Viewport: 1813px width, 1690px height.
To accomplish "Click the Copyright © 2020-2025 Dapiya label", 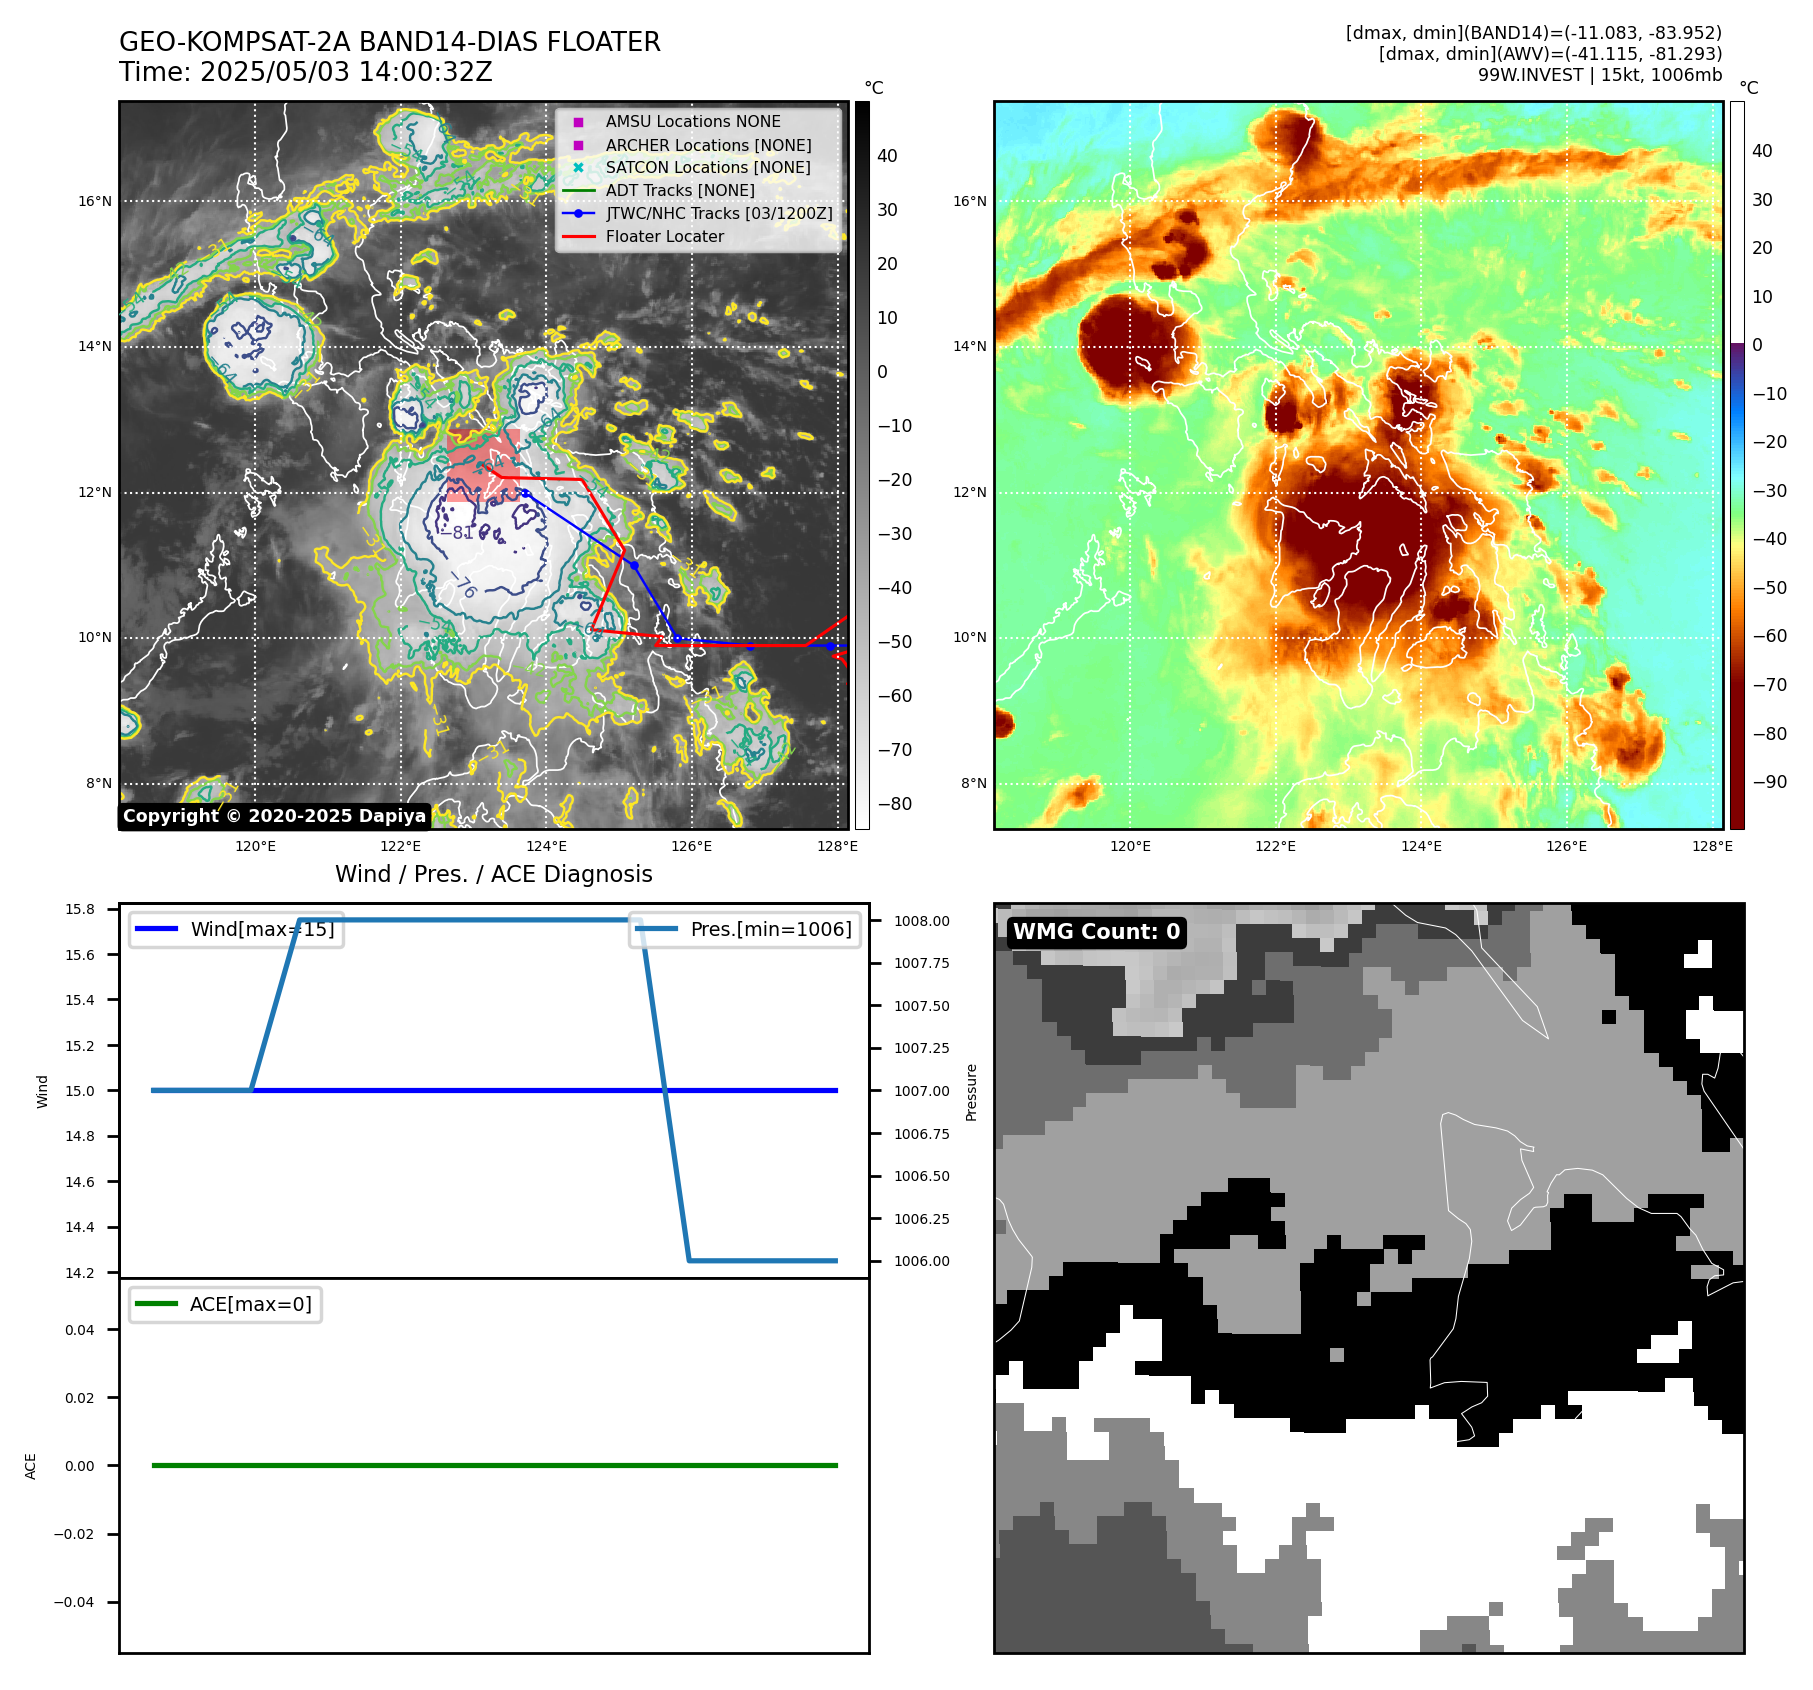I will (x=274, y=816).
